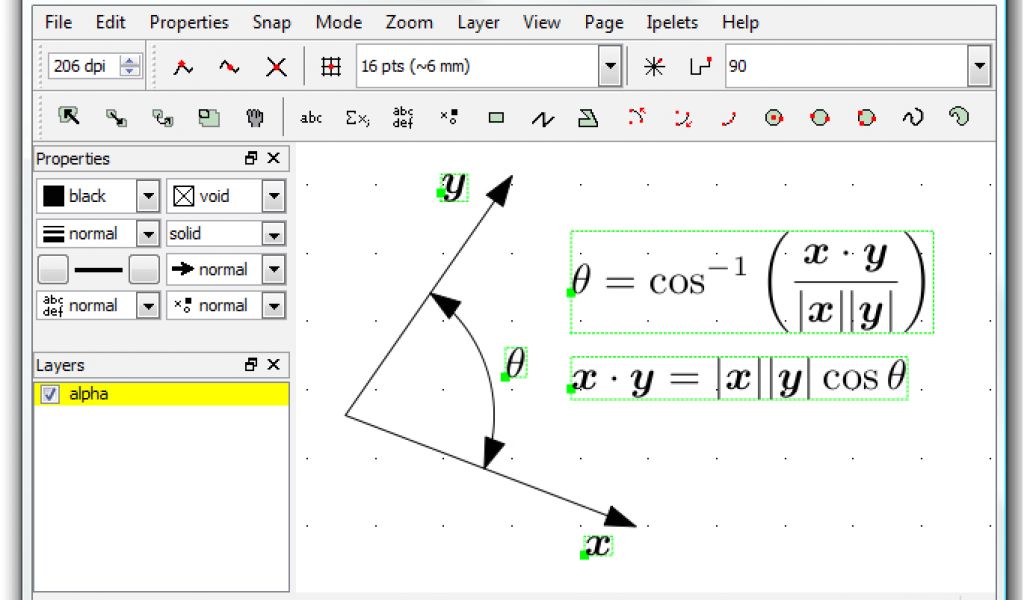Pick the math formula (Σx) tool
1024x600 pixels.
coord(357,118)
